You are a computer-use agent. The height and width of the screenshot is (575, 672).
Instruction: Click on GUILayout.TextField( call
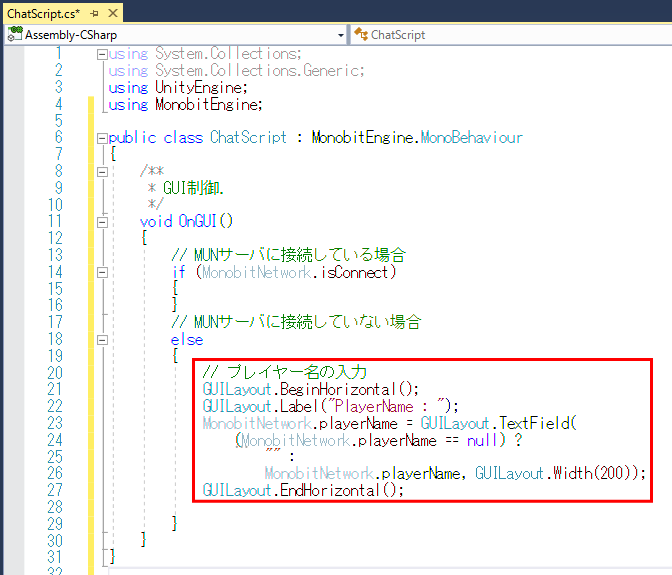tap(499, 423)
